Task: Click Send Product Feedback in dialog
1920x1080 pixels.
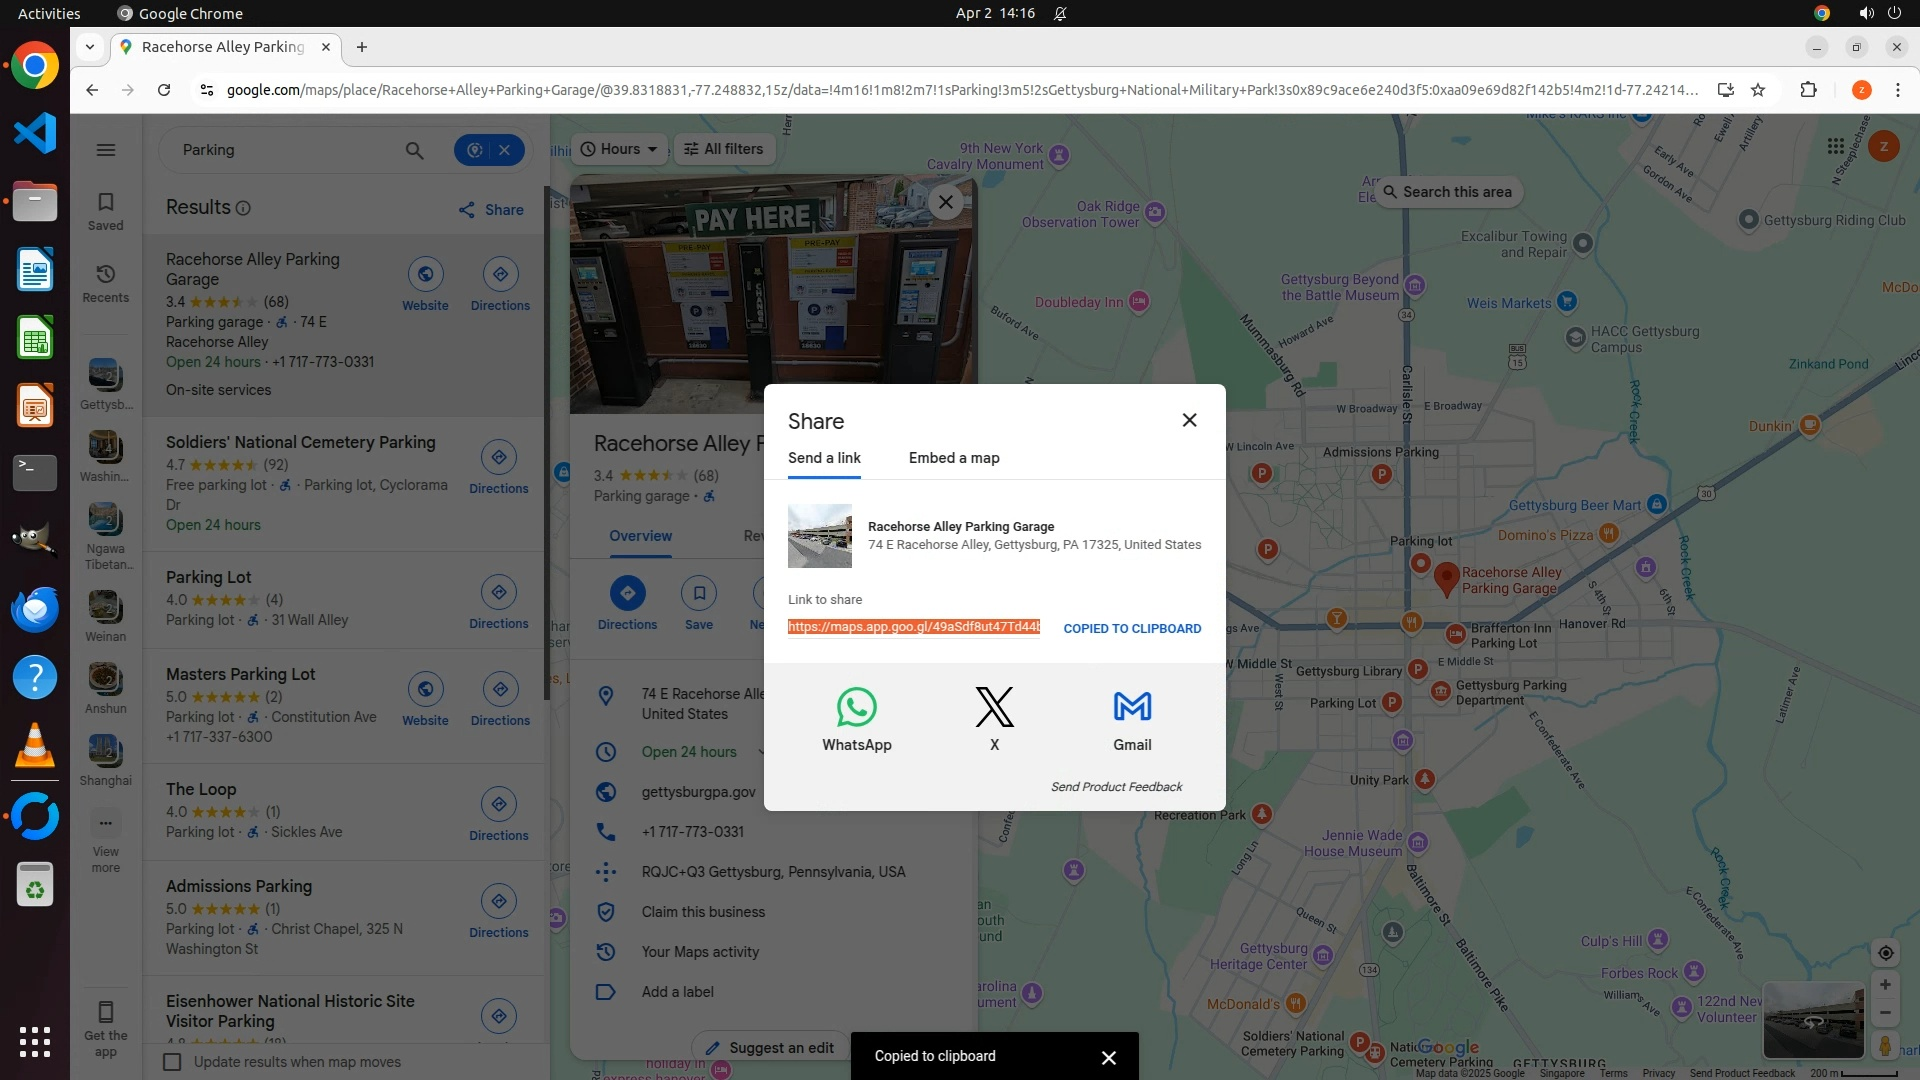Action: pyautogui.click(x=1116, y=787)
